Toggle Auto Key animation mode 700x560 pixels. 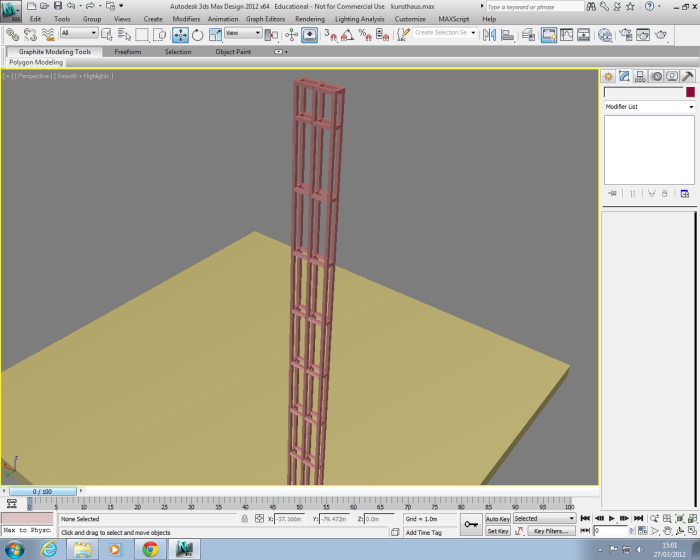coord(498,519)
